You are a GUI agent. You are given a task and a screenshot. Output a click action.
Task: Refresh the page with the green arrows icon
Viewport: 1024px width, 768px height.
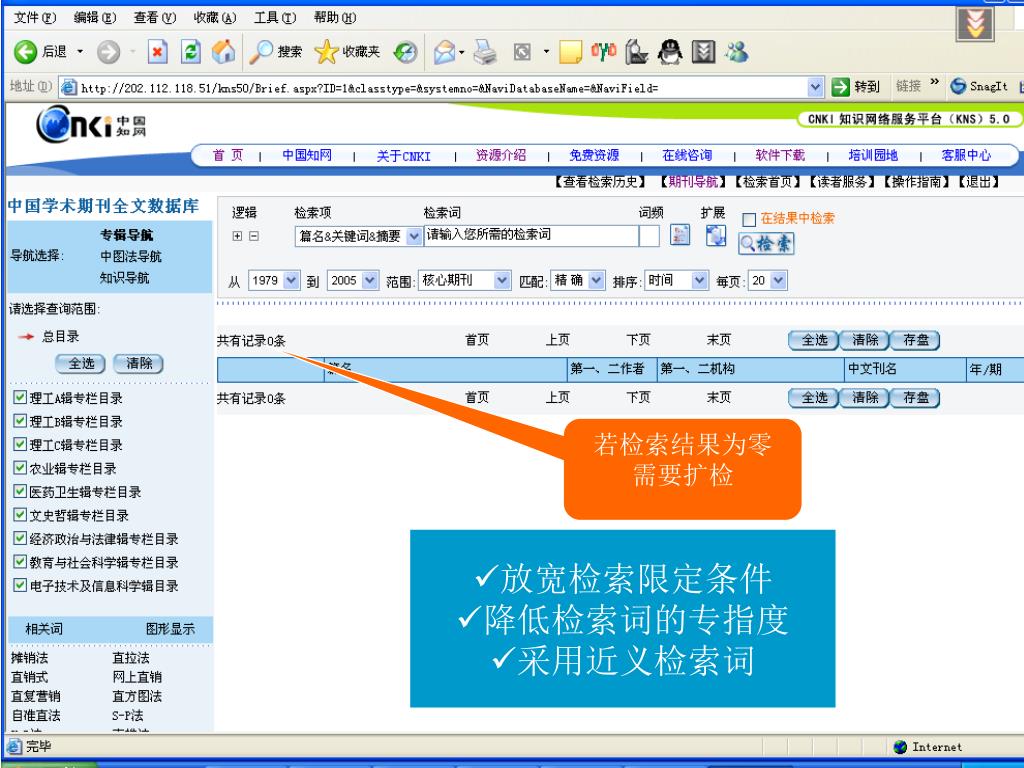[190, 52]
